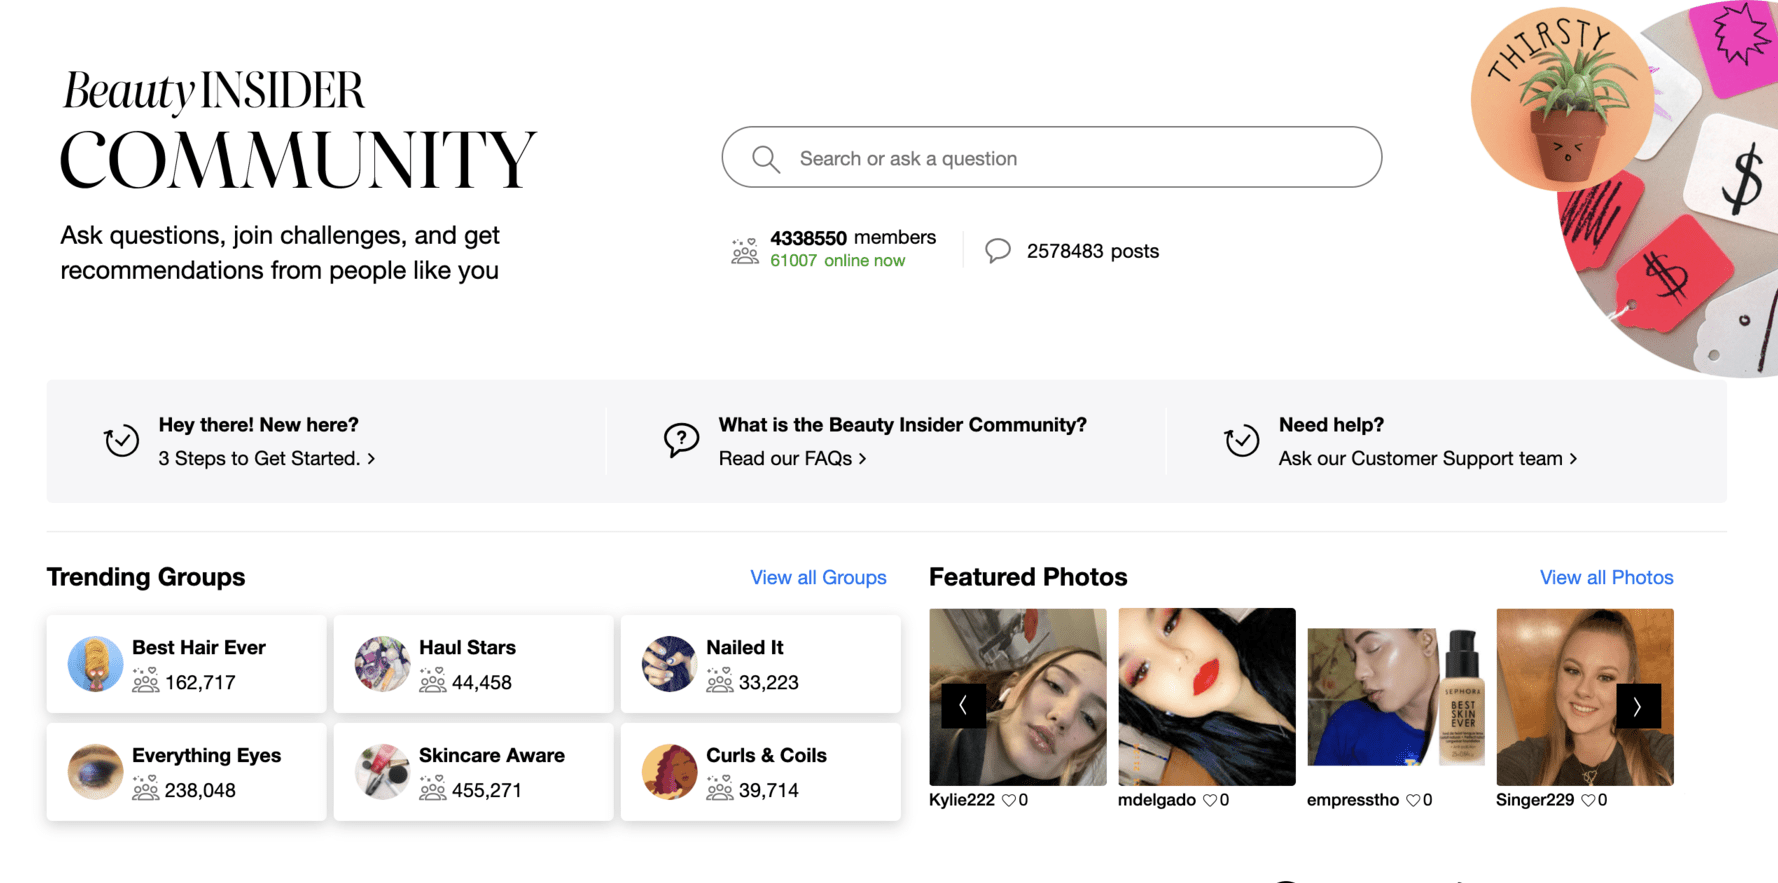Image resolution: width=1778 pixels, height=883 pixels.
Task: Open 'Ask our Customer Support team' link
Action: pos(1428,458)
